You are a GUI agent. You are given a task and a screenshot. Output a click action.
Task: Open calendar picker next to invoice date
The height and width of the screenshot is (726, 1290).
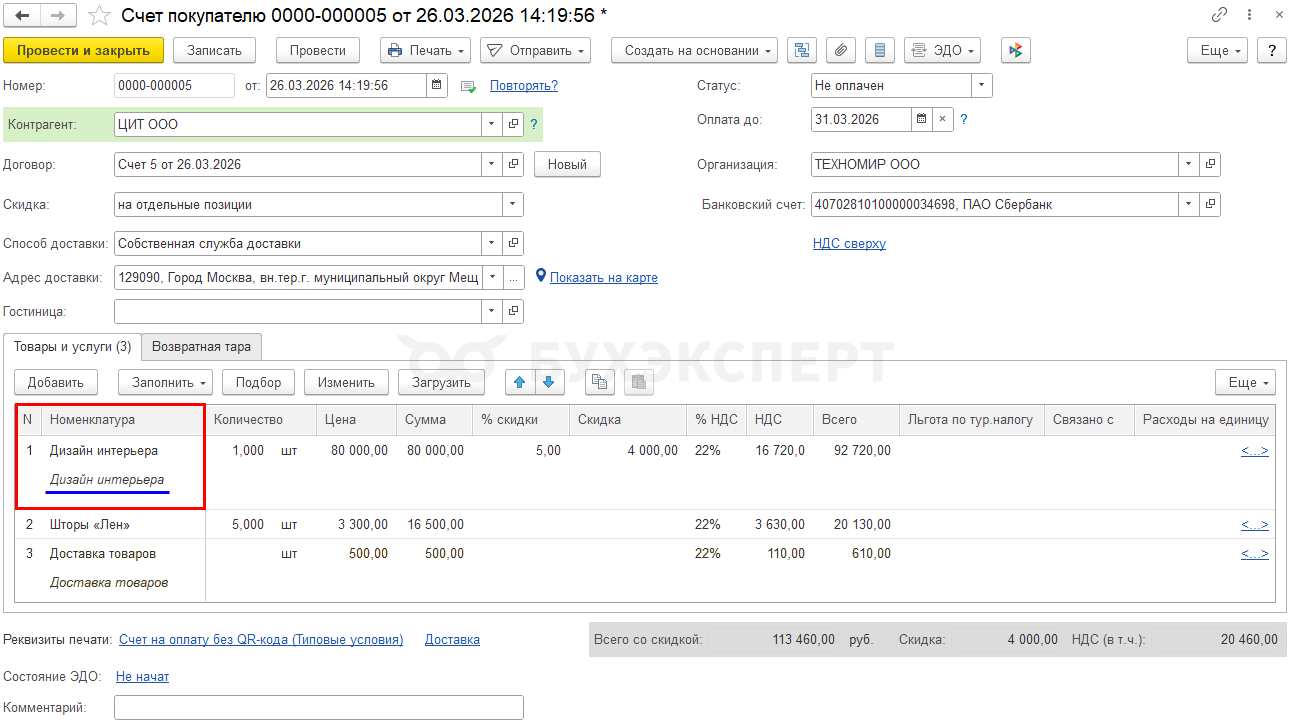click(437, 86)
